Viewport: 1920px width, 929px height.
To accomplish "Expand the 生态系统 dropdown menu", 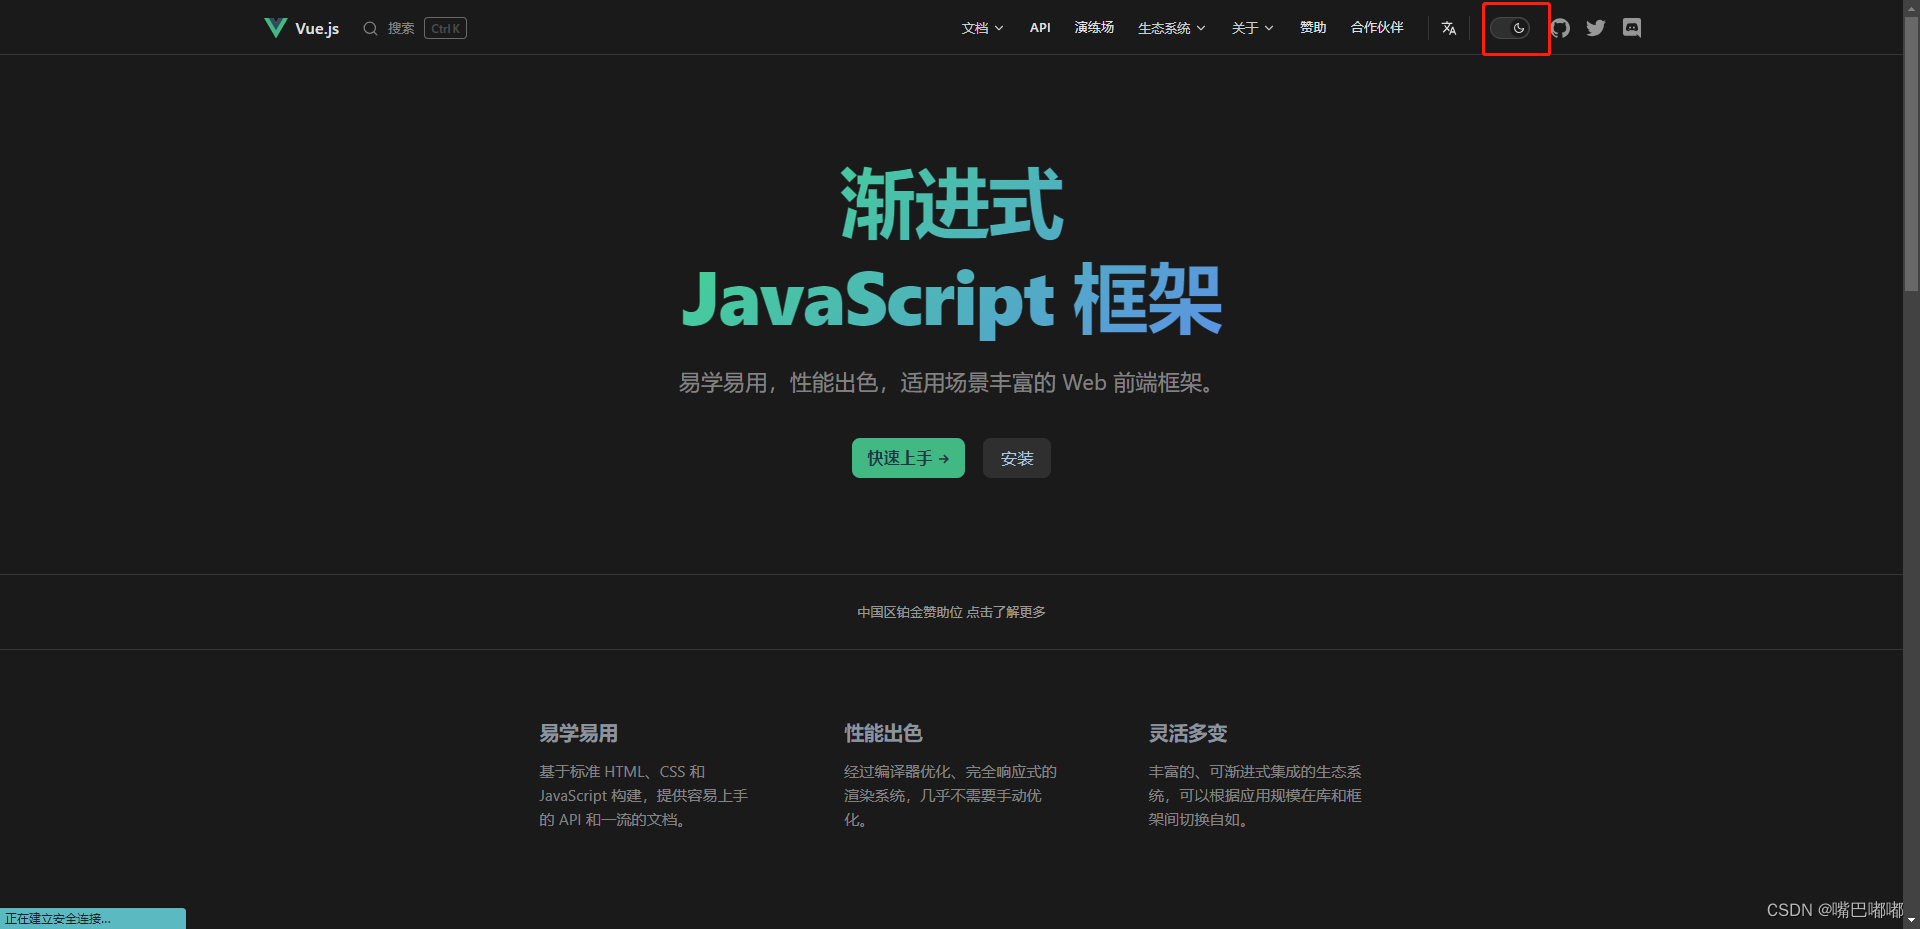I will (1170, 28).
